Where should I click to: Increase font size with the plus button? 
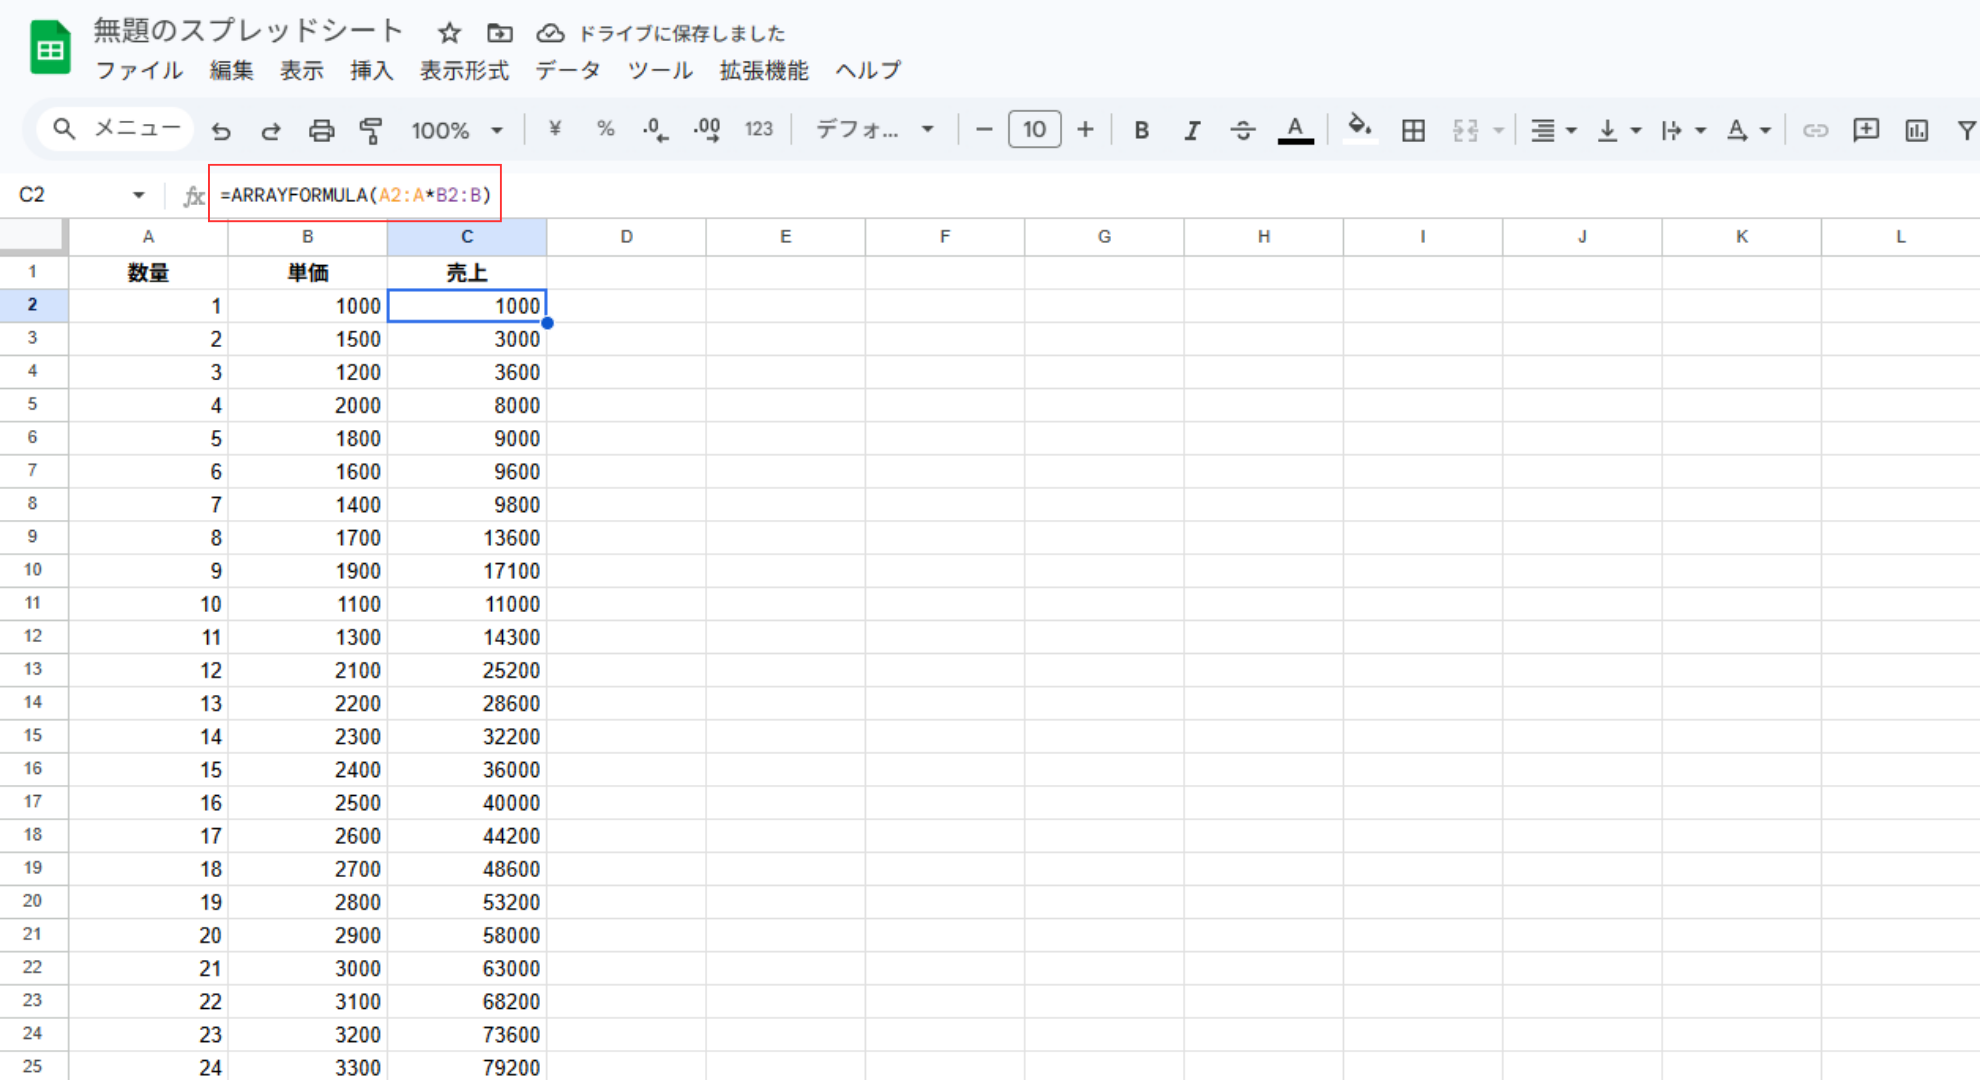[1085, 130]
